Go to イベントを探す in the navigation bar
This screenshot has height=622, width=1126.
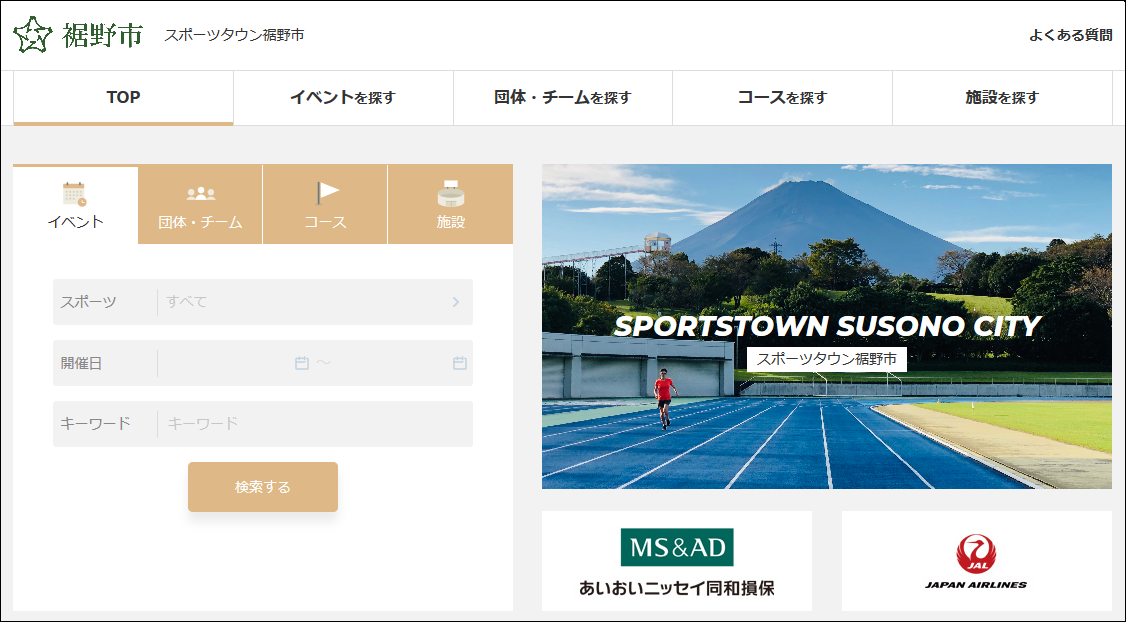click(x=343, y=98)
